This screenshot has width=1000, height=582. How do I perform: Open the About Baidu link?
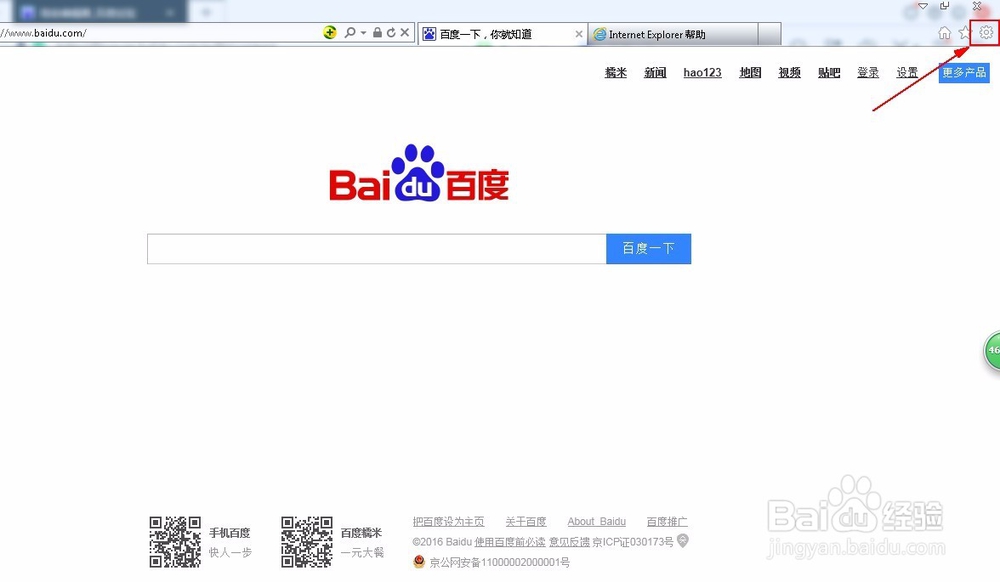tap(596, 521)
